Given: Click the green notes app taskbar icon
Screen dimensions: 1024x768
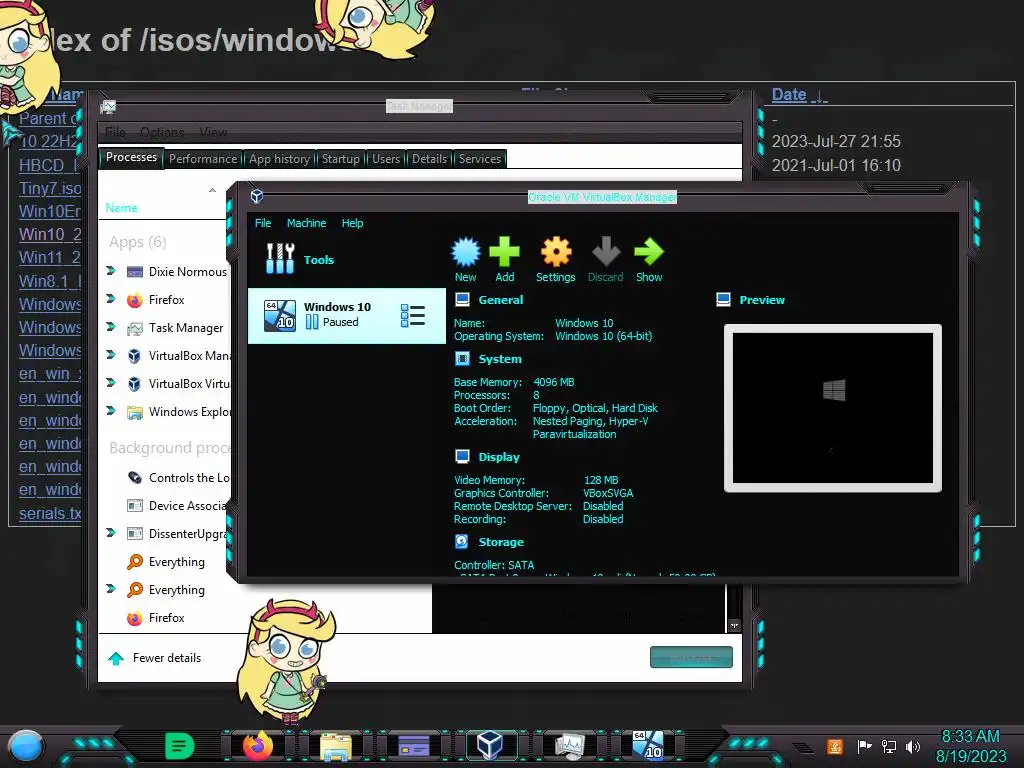Looking at the screenshot, I should pyautogui.click(x=180, y=746).
